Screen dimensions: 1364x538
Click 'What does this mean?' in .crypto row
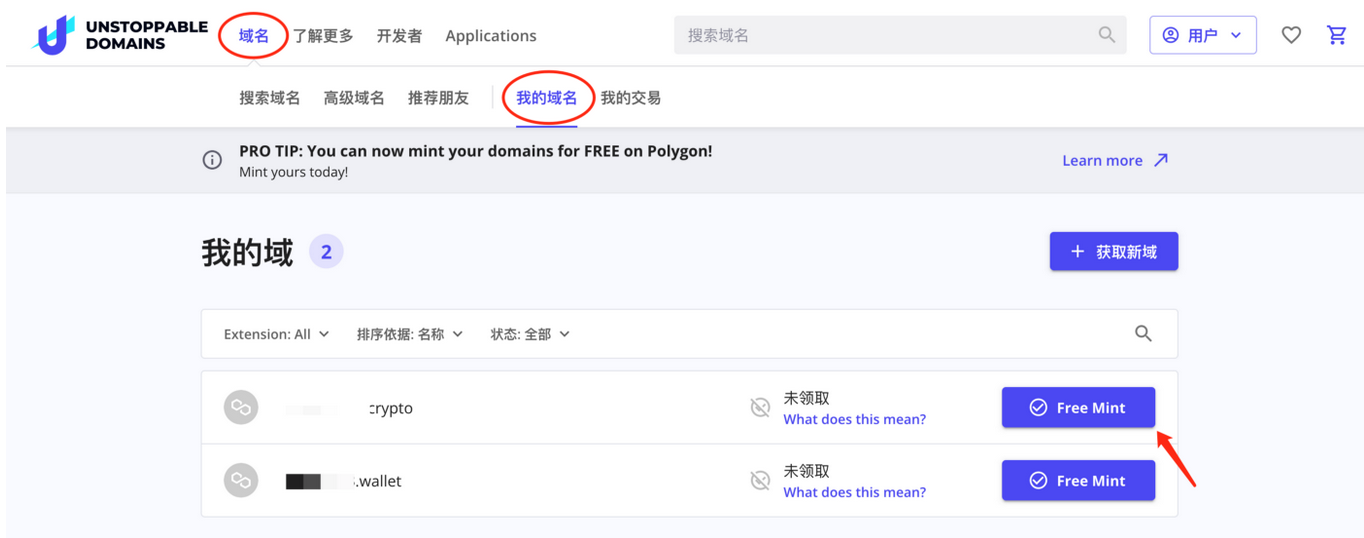pos(855,419)
